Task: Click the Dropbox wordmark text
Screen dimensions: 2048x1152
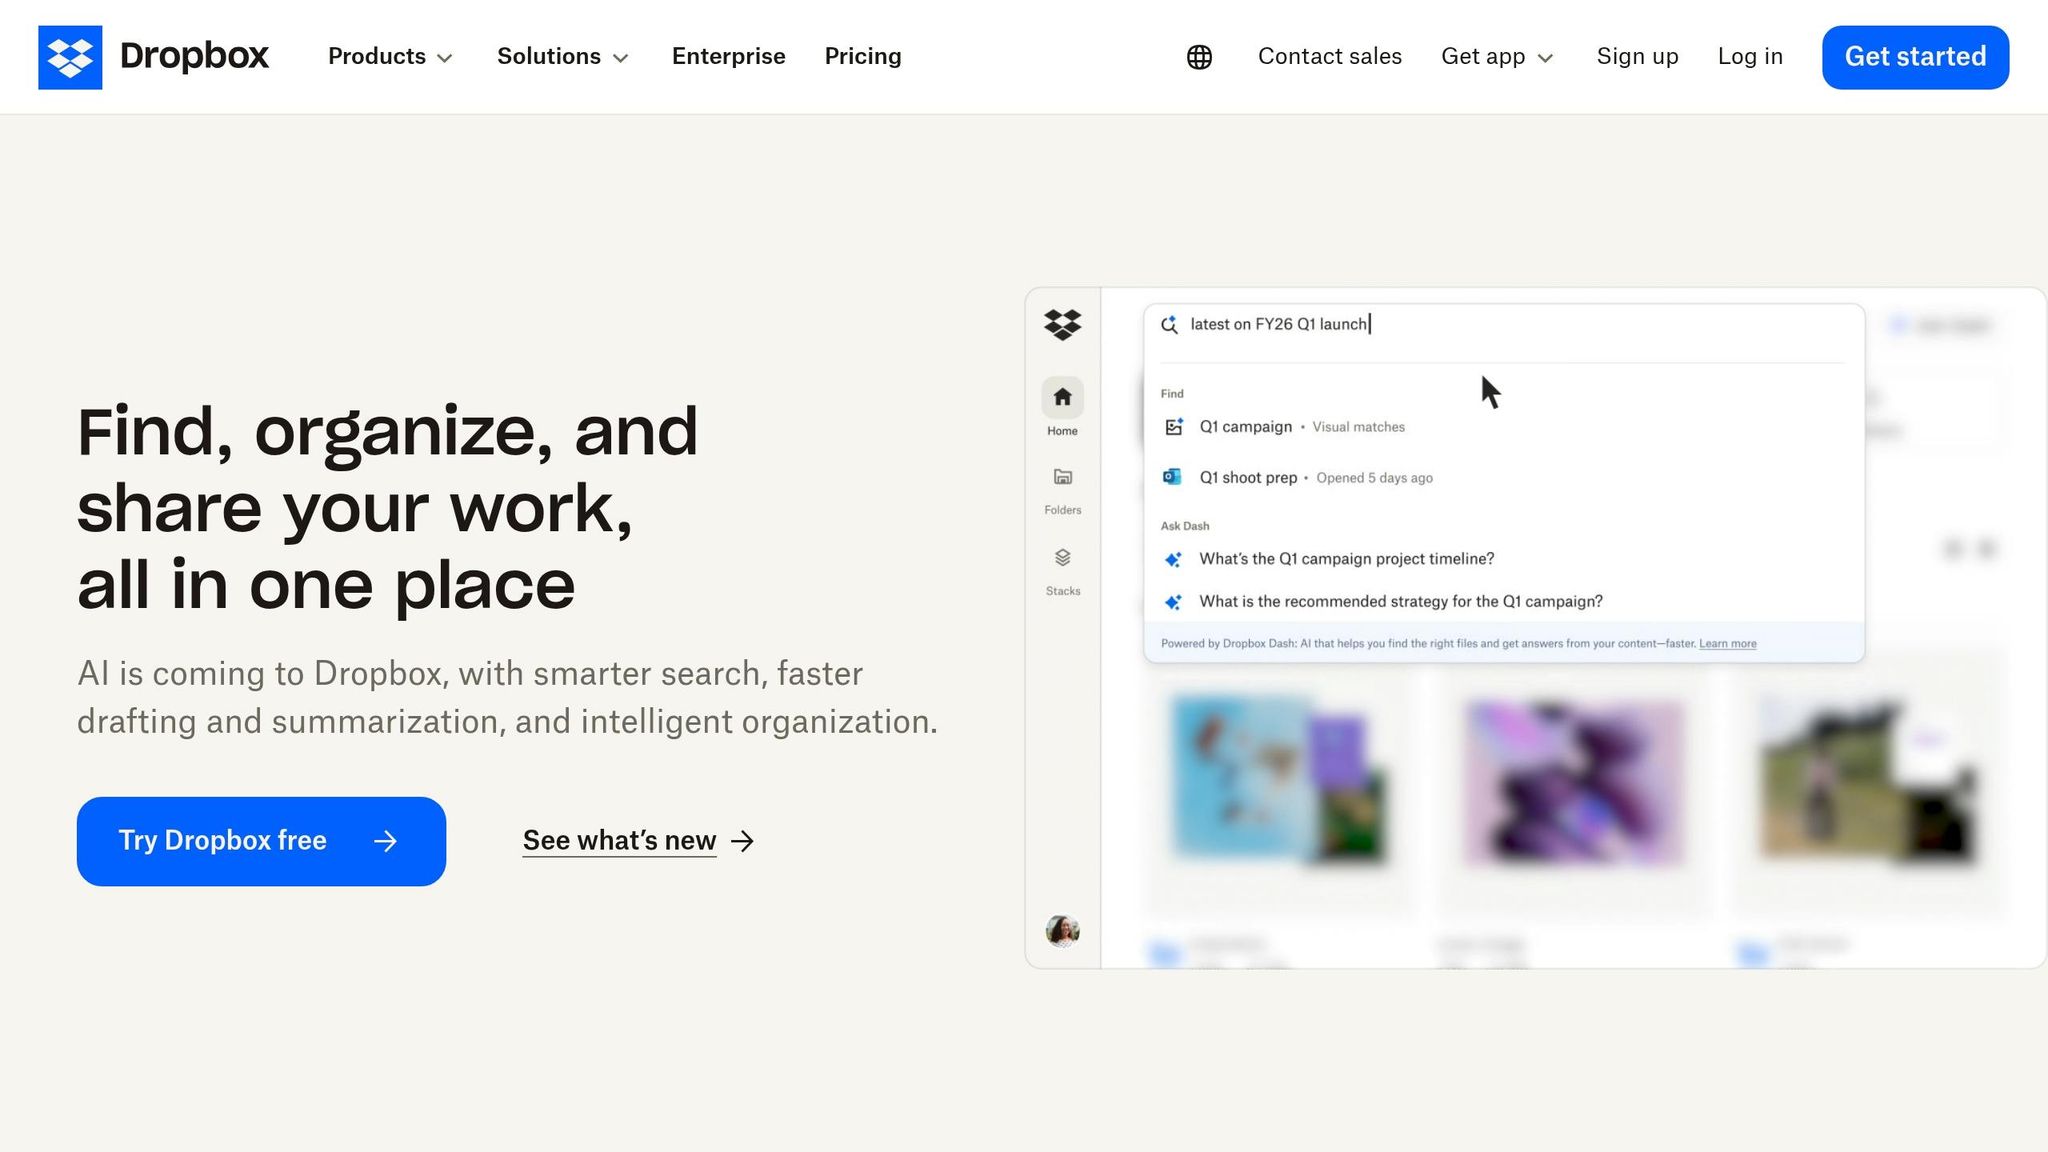Action: point(194,56)
